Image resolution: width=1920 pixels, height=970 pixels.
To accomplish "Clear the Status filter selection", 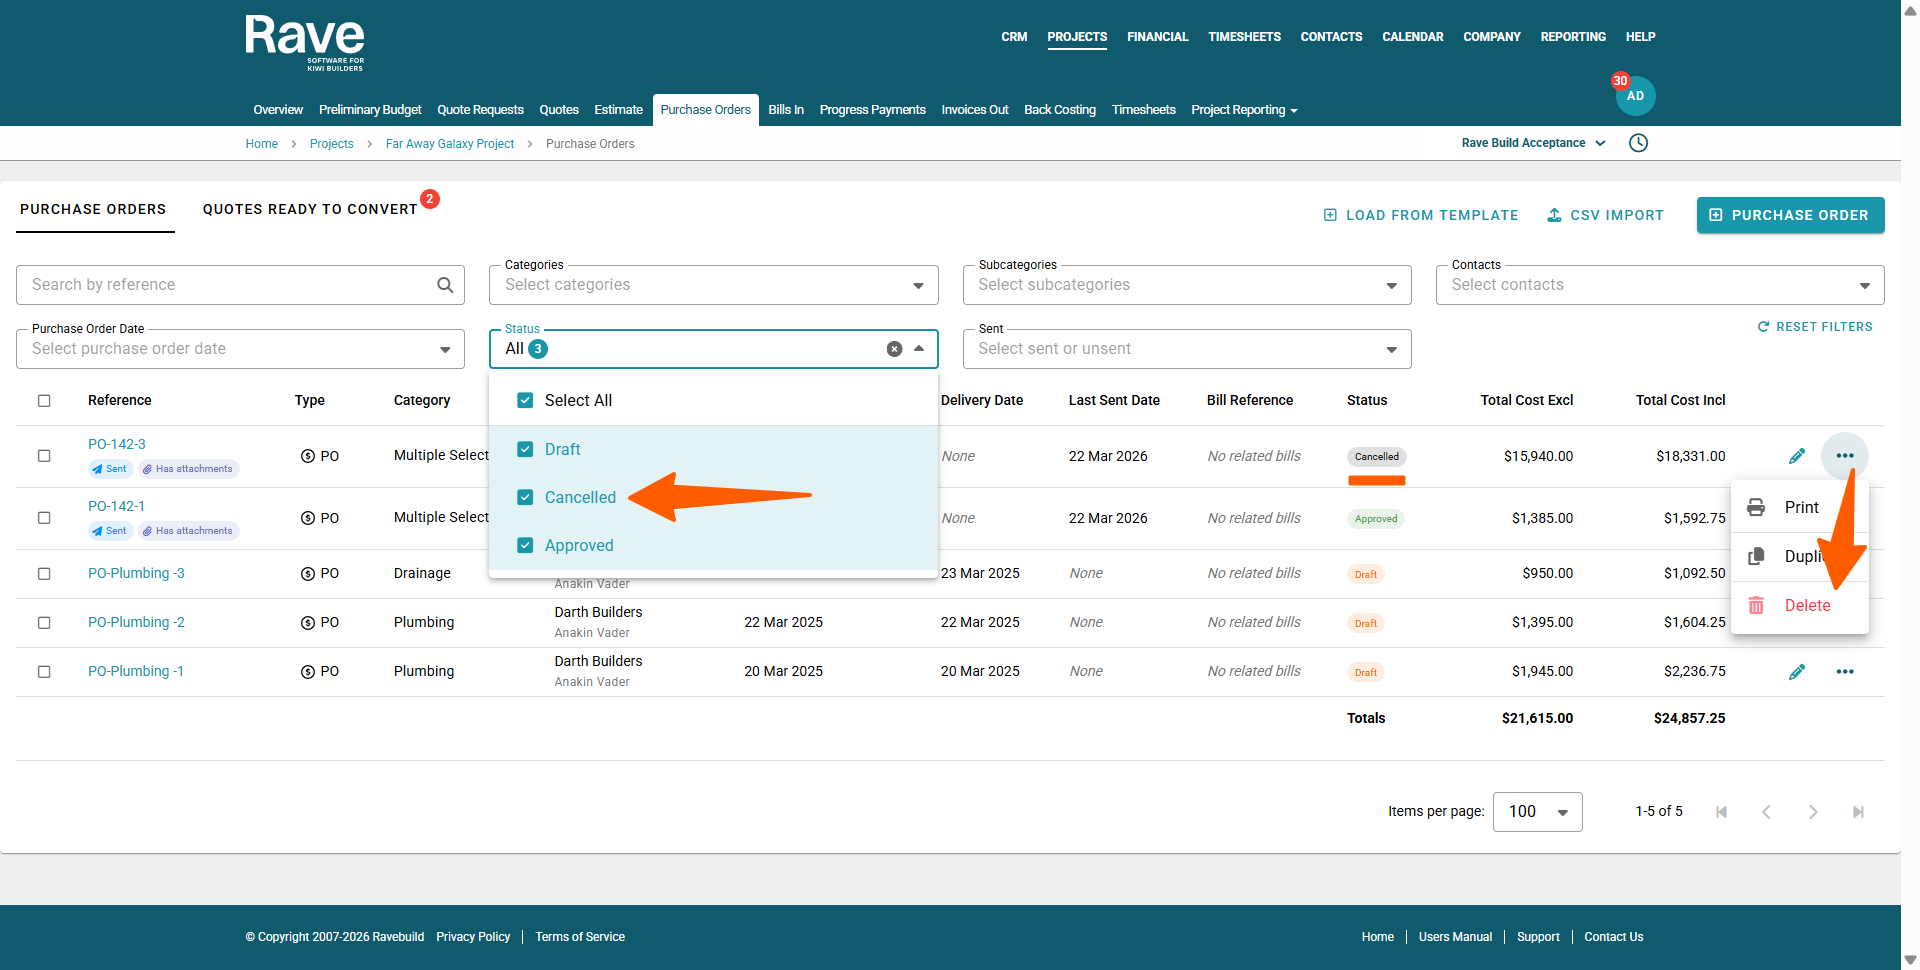I will coord(894,349).
